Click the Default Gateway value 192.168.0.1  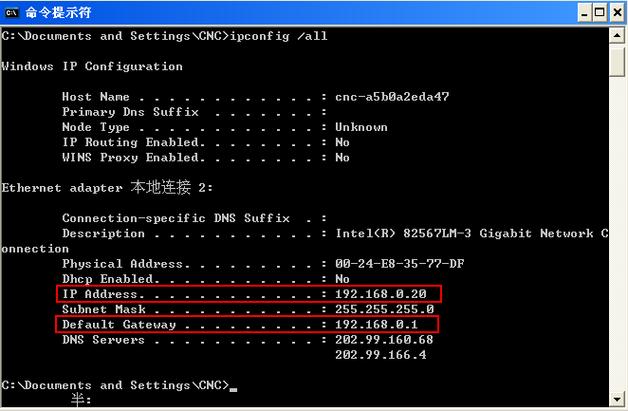coord(376,324)
